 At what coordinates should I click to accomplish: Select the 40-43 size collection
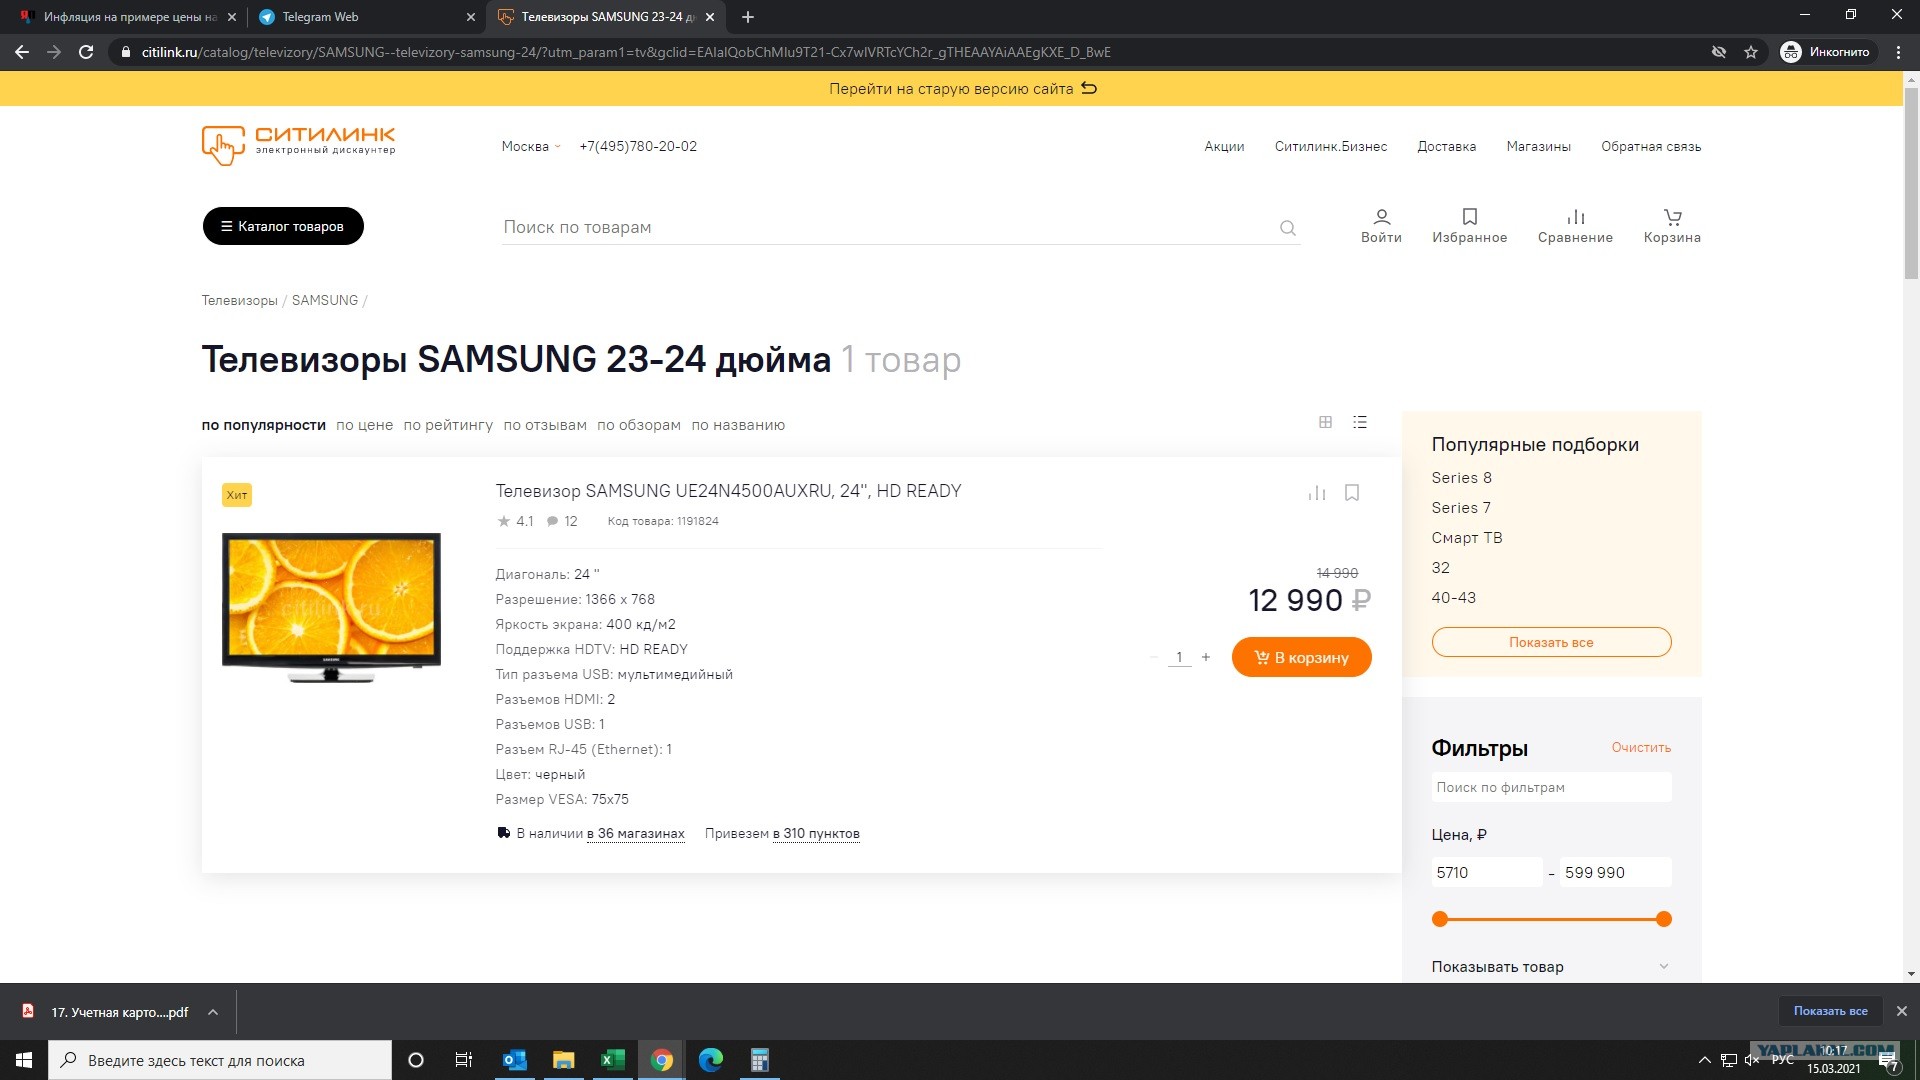[1453, 598]
